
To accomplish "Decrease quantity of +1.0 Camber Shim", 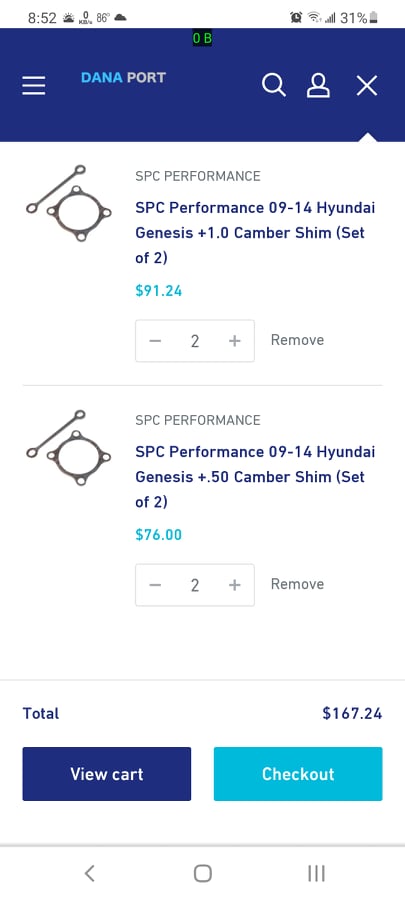I will (155, 341).
